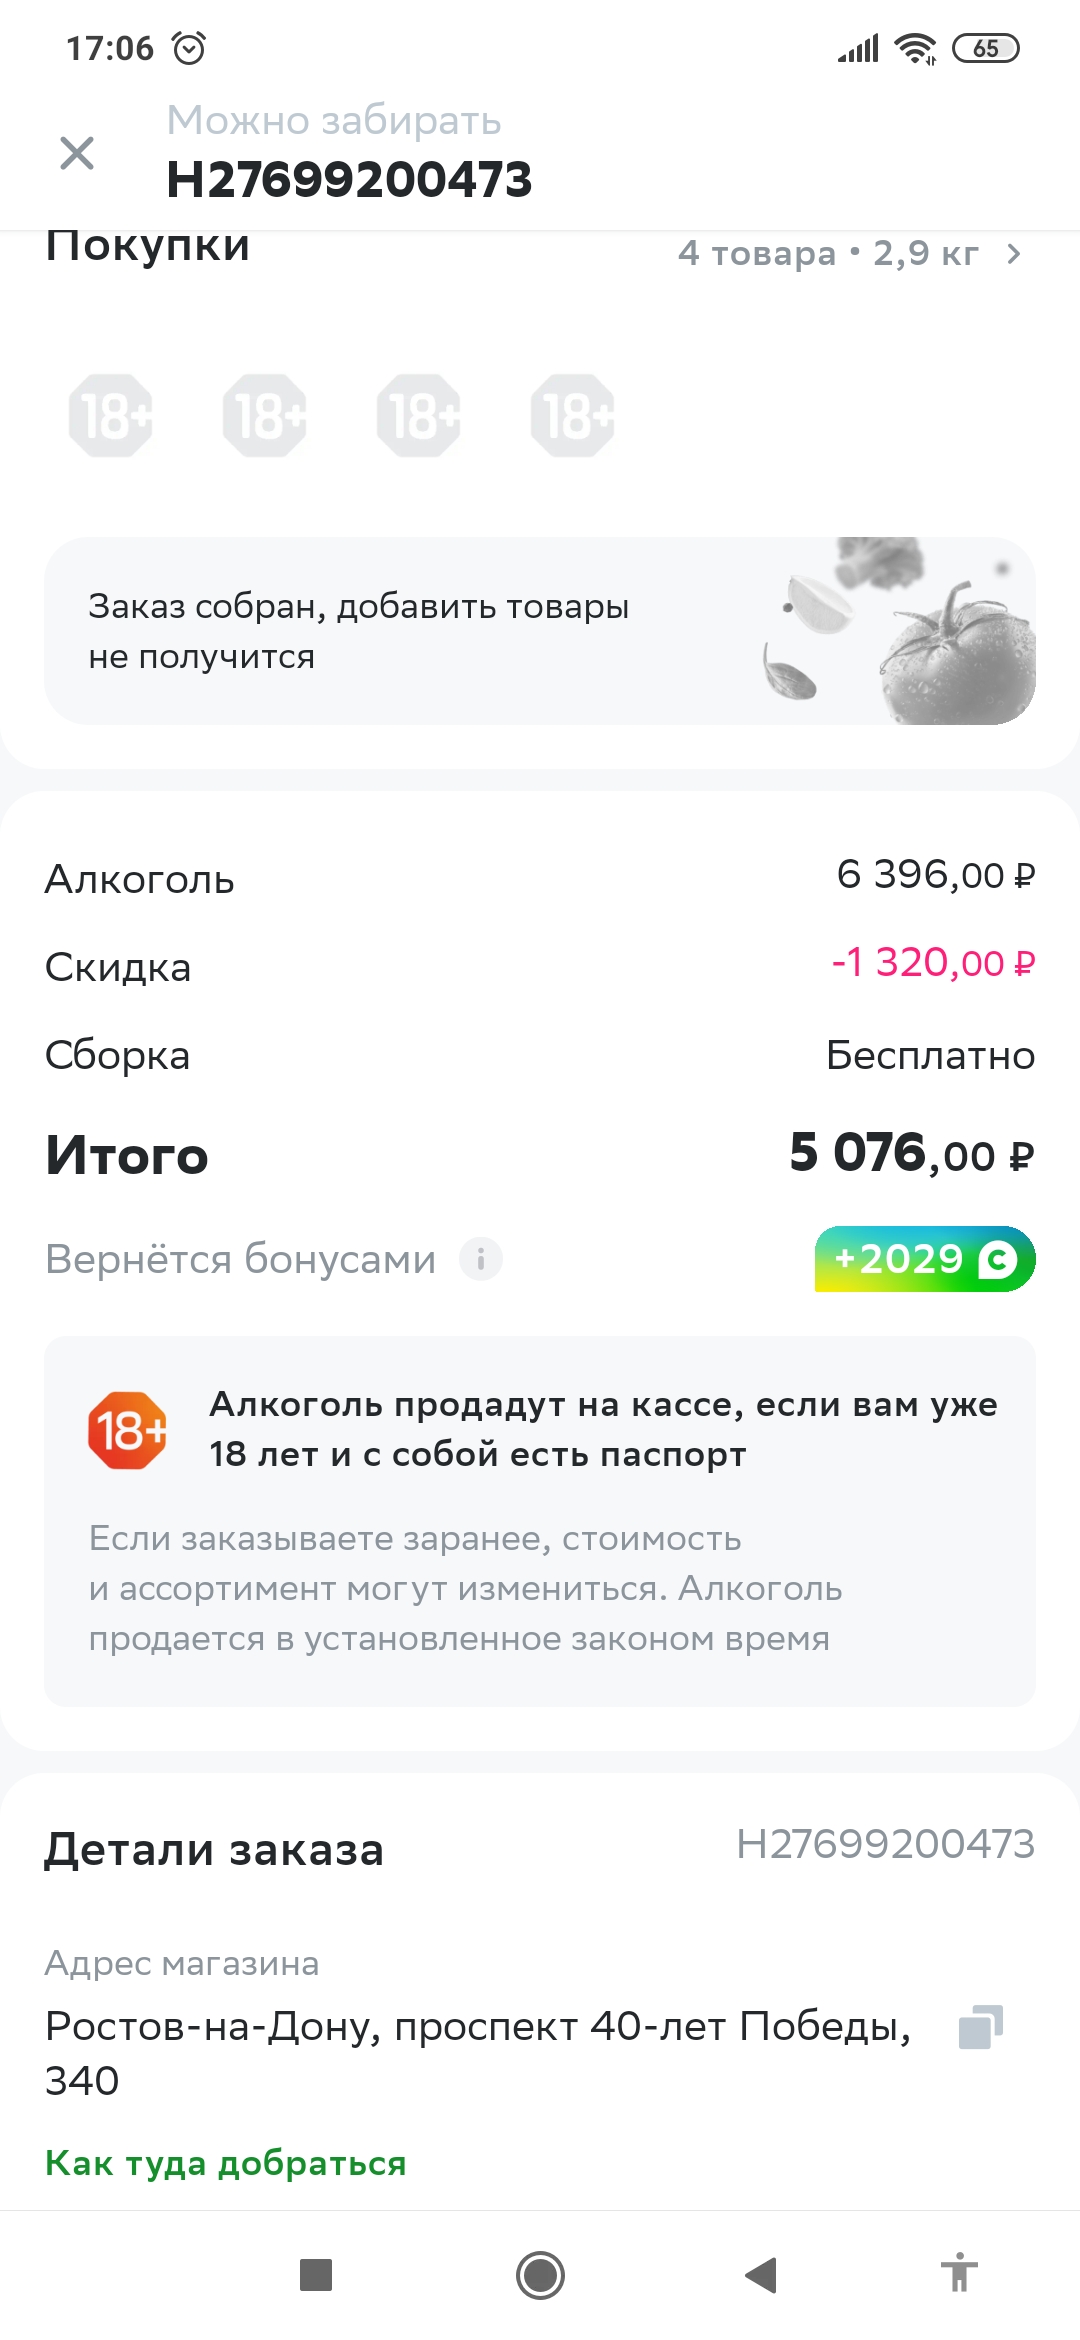Copy the store address with the copy icon
This screenshot has width=1080, height=2340.
pos(980,2028)
